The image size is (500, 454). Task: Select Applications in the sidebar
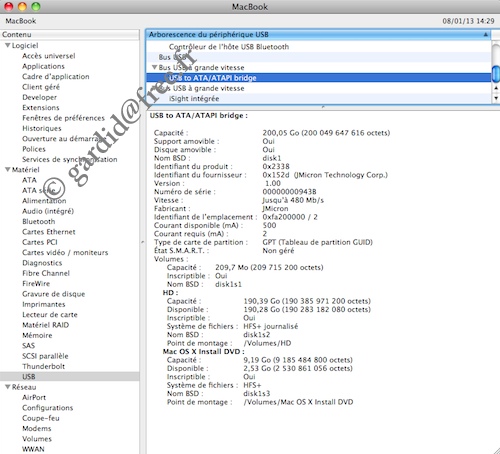pyautogui.click(x=43, y=66)
